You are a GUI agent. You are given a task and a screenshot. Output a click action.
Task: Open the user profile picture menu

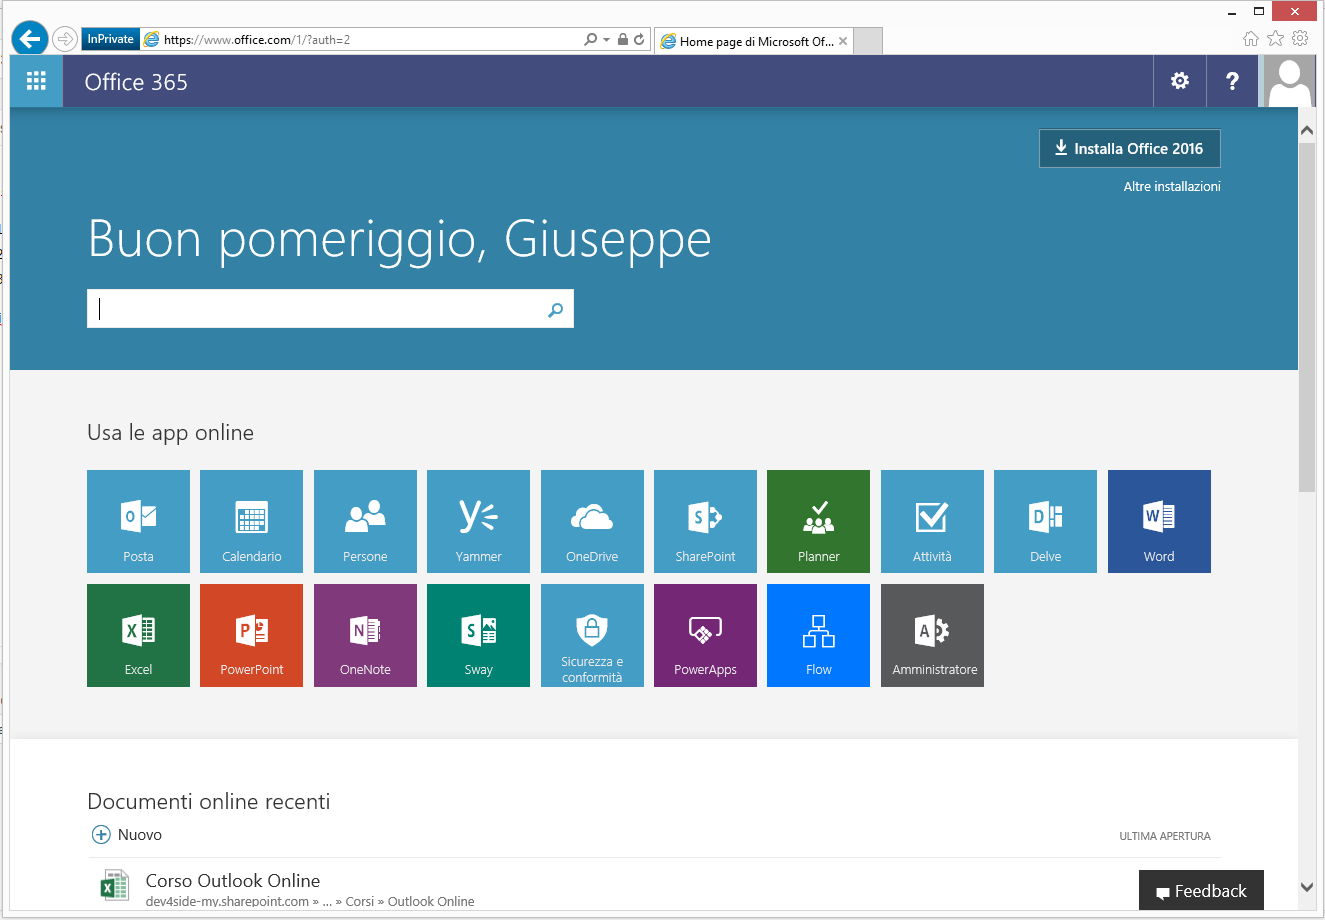[1289, 81]
